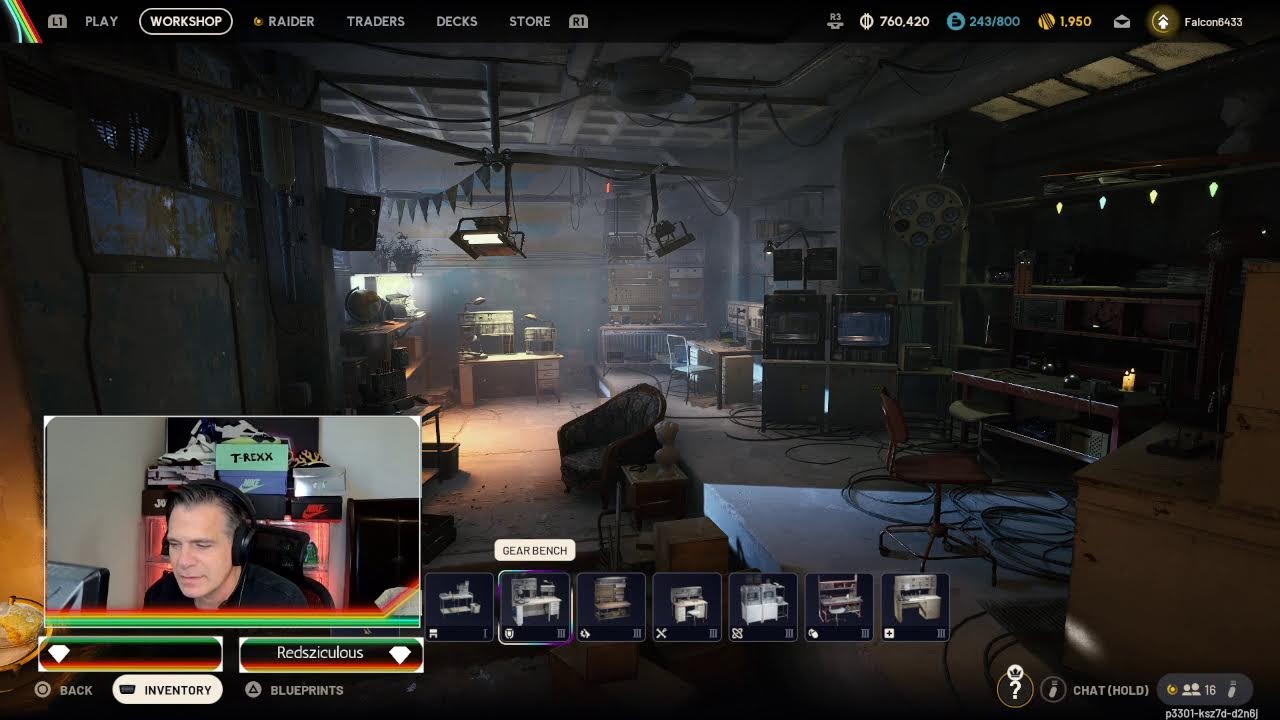Click the circle icon next to BACK
This screenshot has height=720, width=1280.
click(x=43, y=689)
